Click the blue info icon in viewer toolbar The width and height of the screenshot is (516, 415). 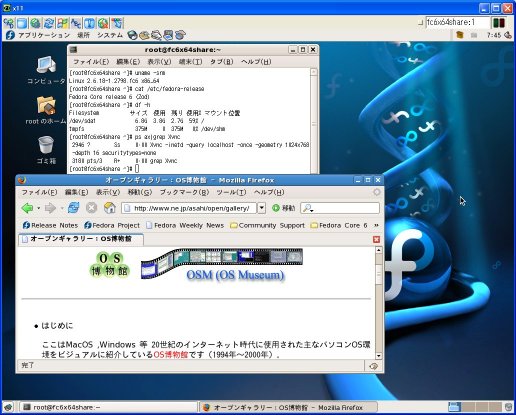pos(90,23)
